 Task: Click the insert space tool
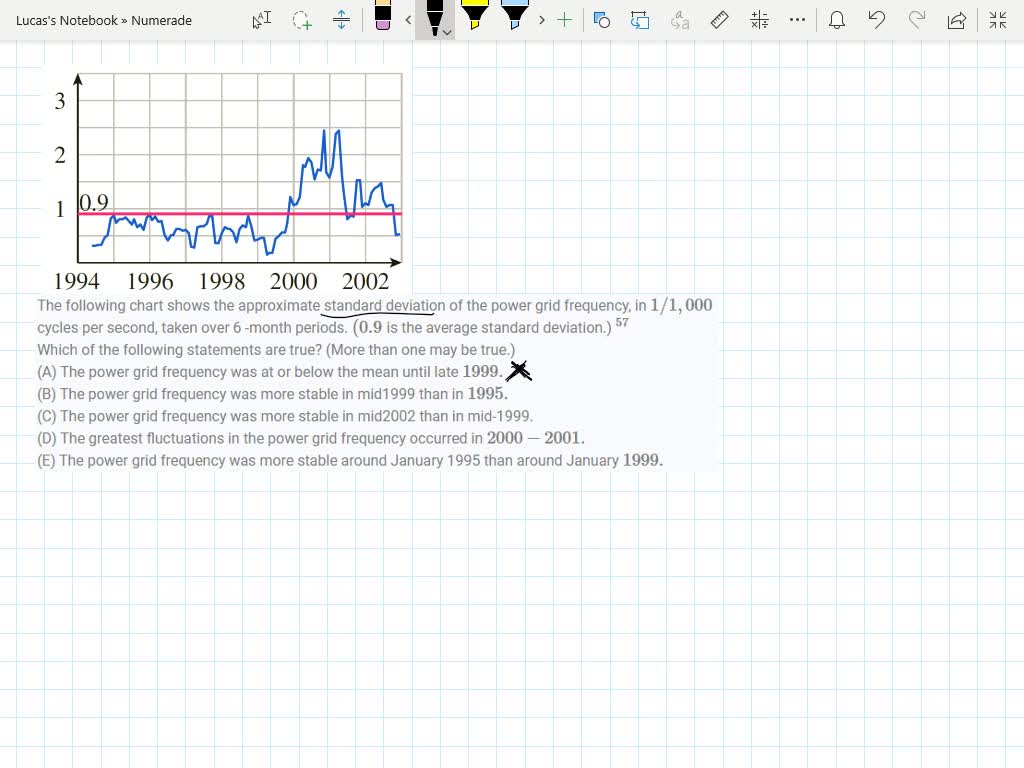tap(340, 20)
